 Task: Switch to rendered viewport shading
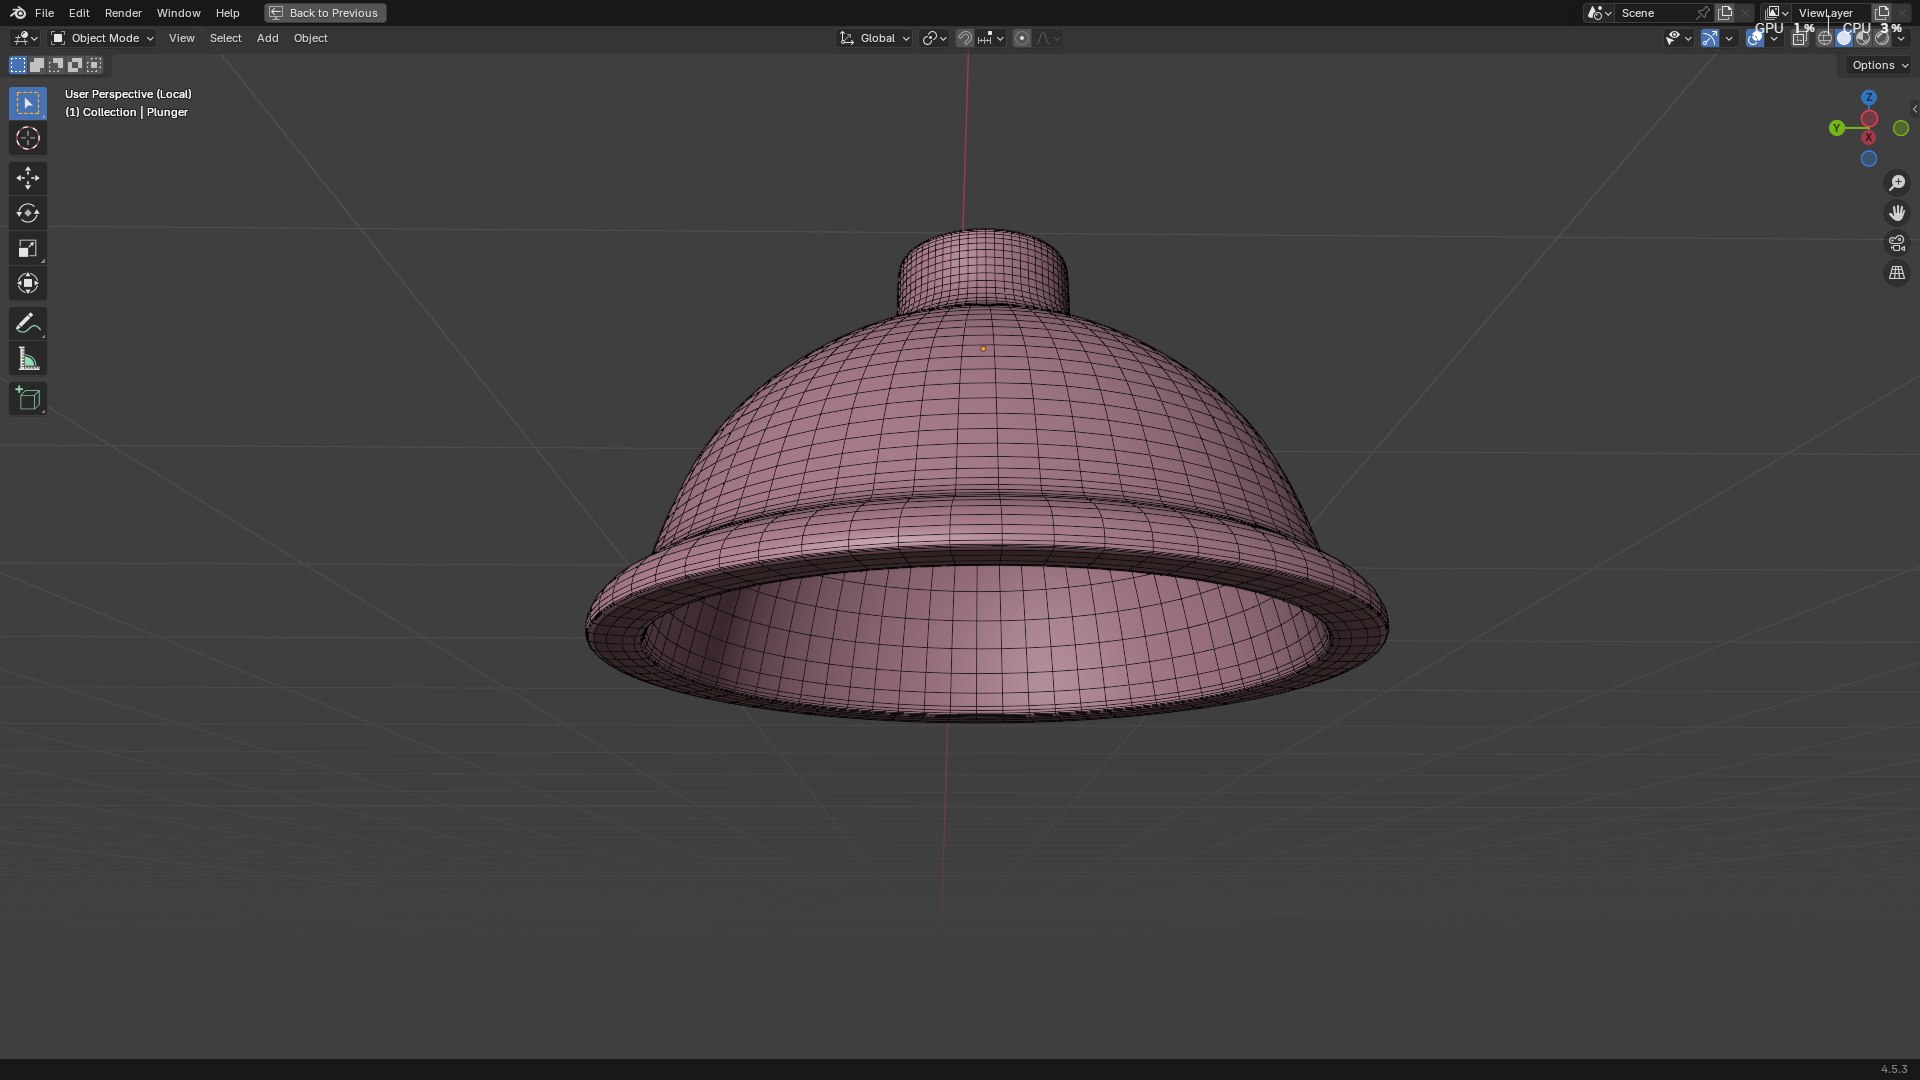[1881, 38]
